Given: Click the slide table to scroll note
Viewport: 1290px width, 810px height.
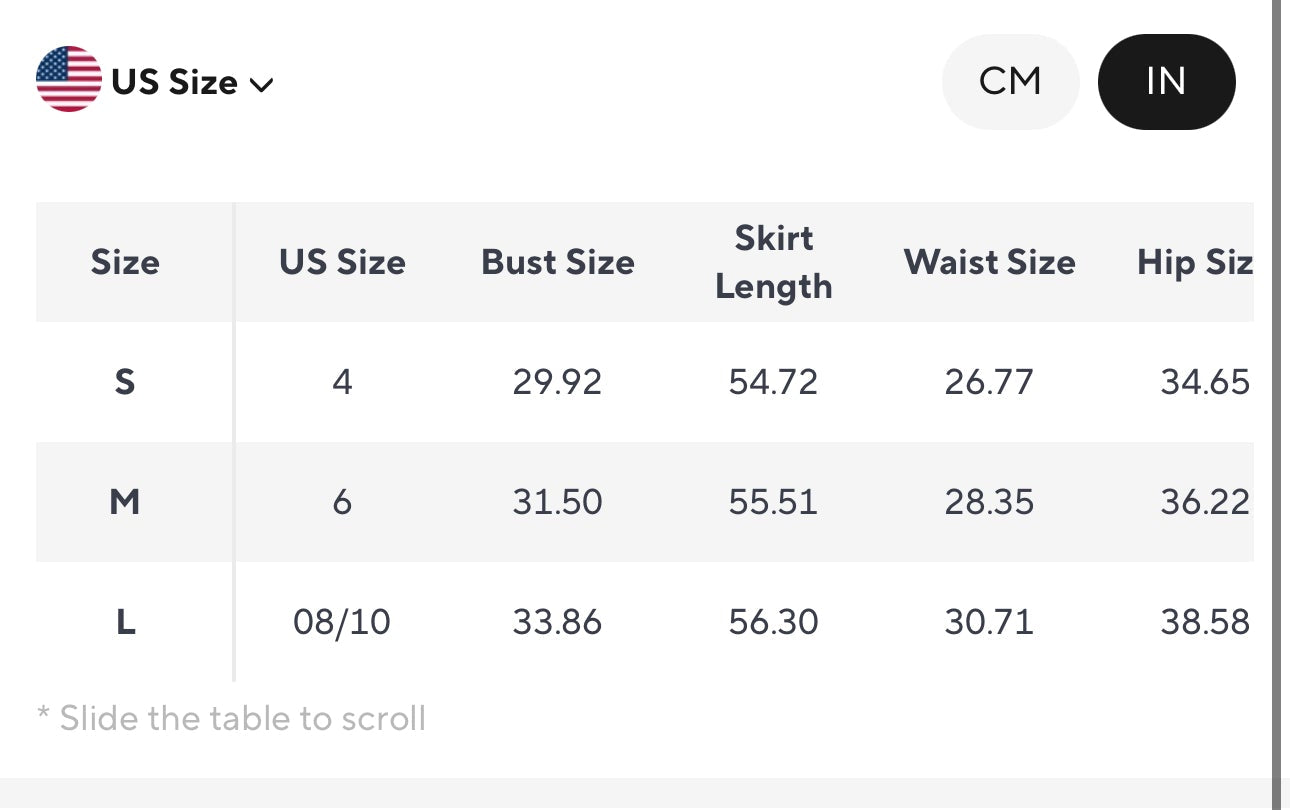Looking at the screenshot, I should click(x=230, y=718).
